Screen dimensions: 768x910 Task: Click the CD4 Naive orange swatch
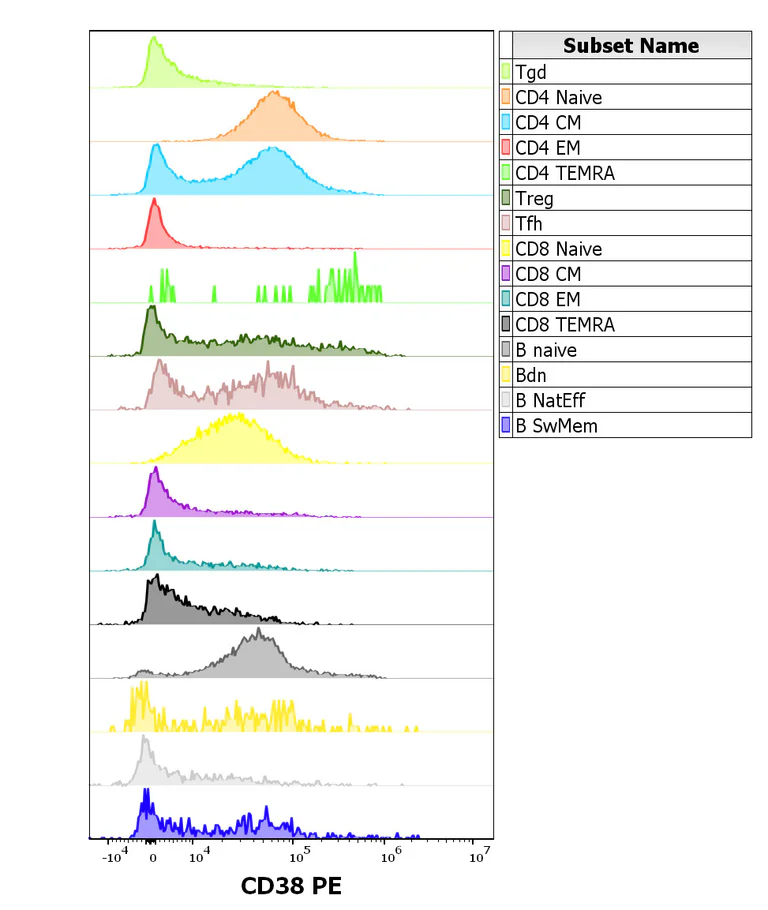click(506, 97)
